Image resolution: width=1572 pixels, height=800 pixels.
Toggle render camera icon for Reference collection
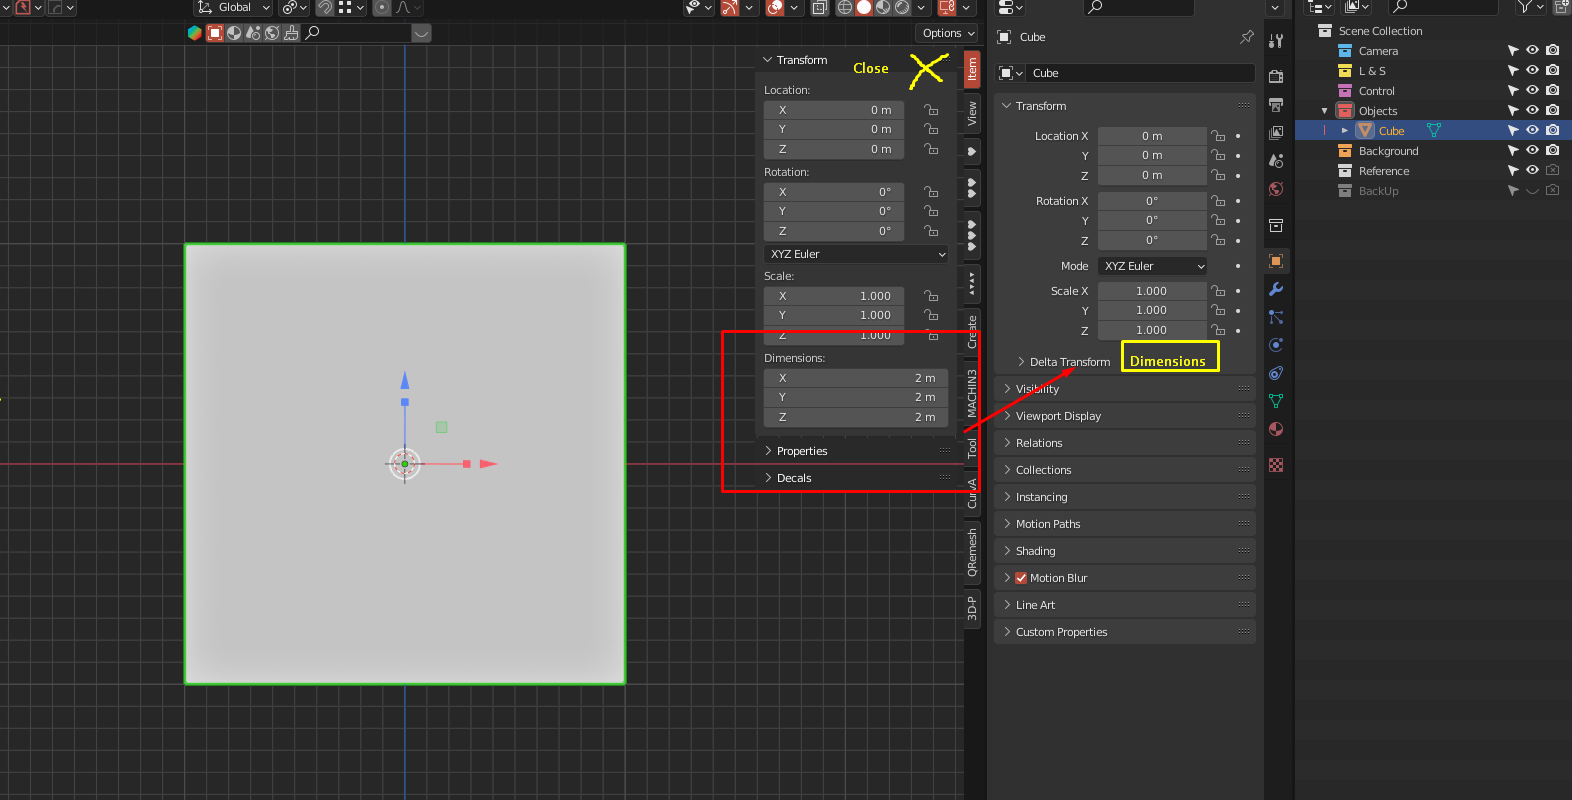pyautogui.click(x=1552, y=170)
